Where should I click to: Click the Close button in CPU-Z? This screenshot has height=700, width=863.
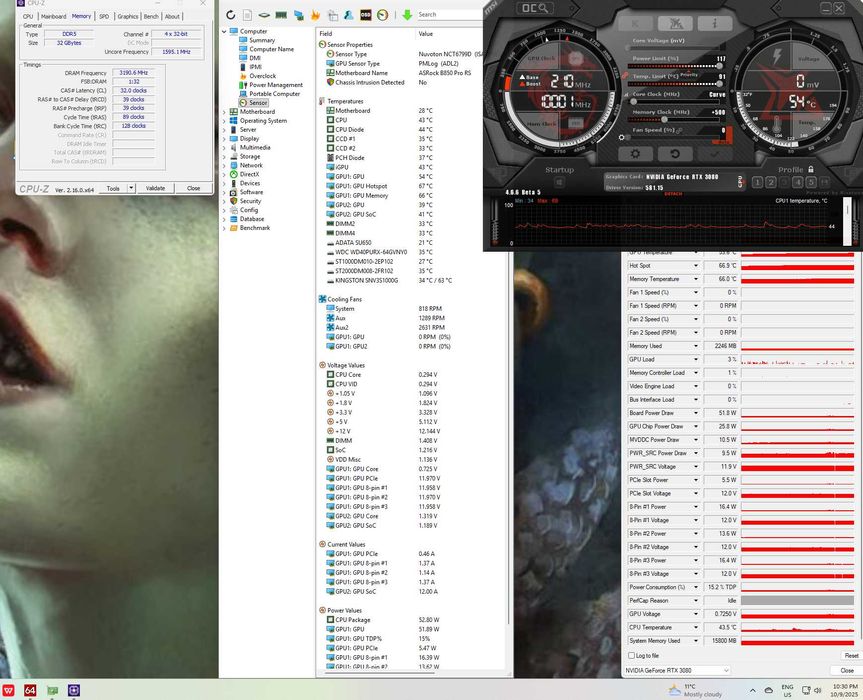click(x=194, y=188)
